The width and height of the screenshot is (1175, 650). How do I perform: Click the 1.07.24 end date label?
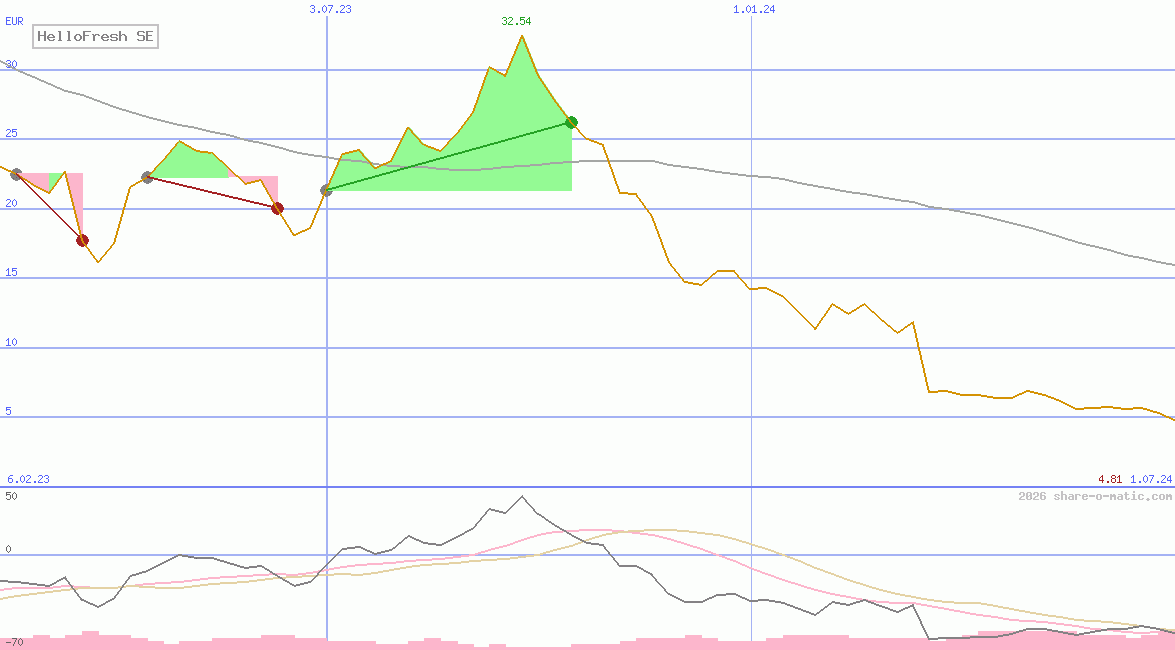1151,479
